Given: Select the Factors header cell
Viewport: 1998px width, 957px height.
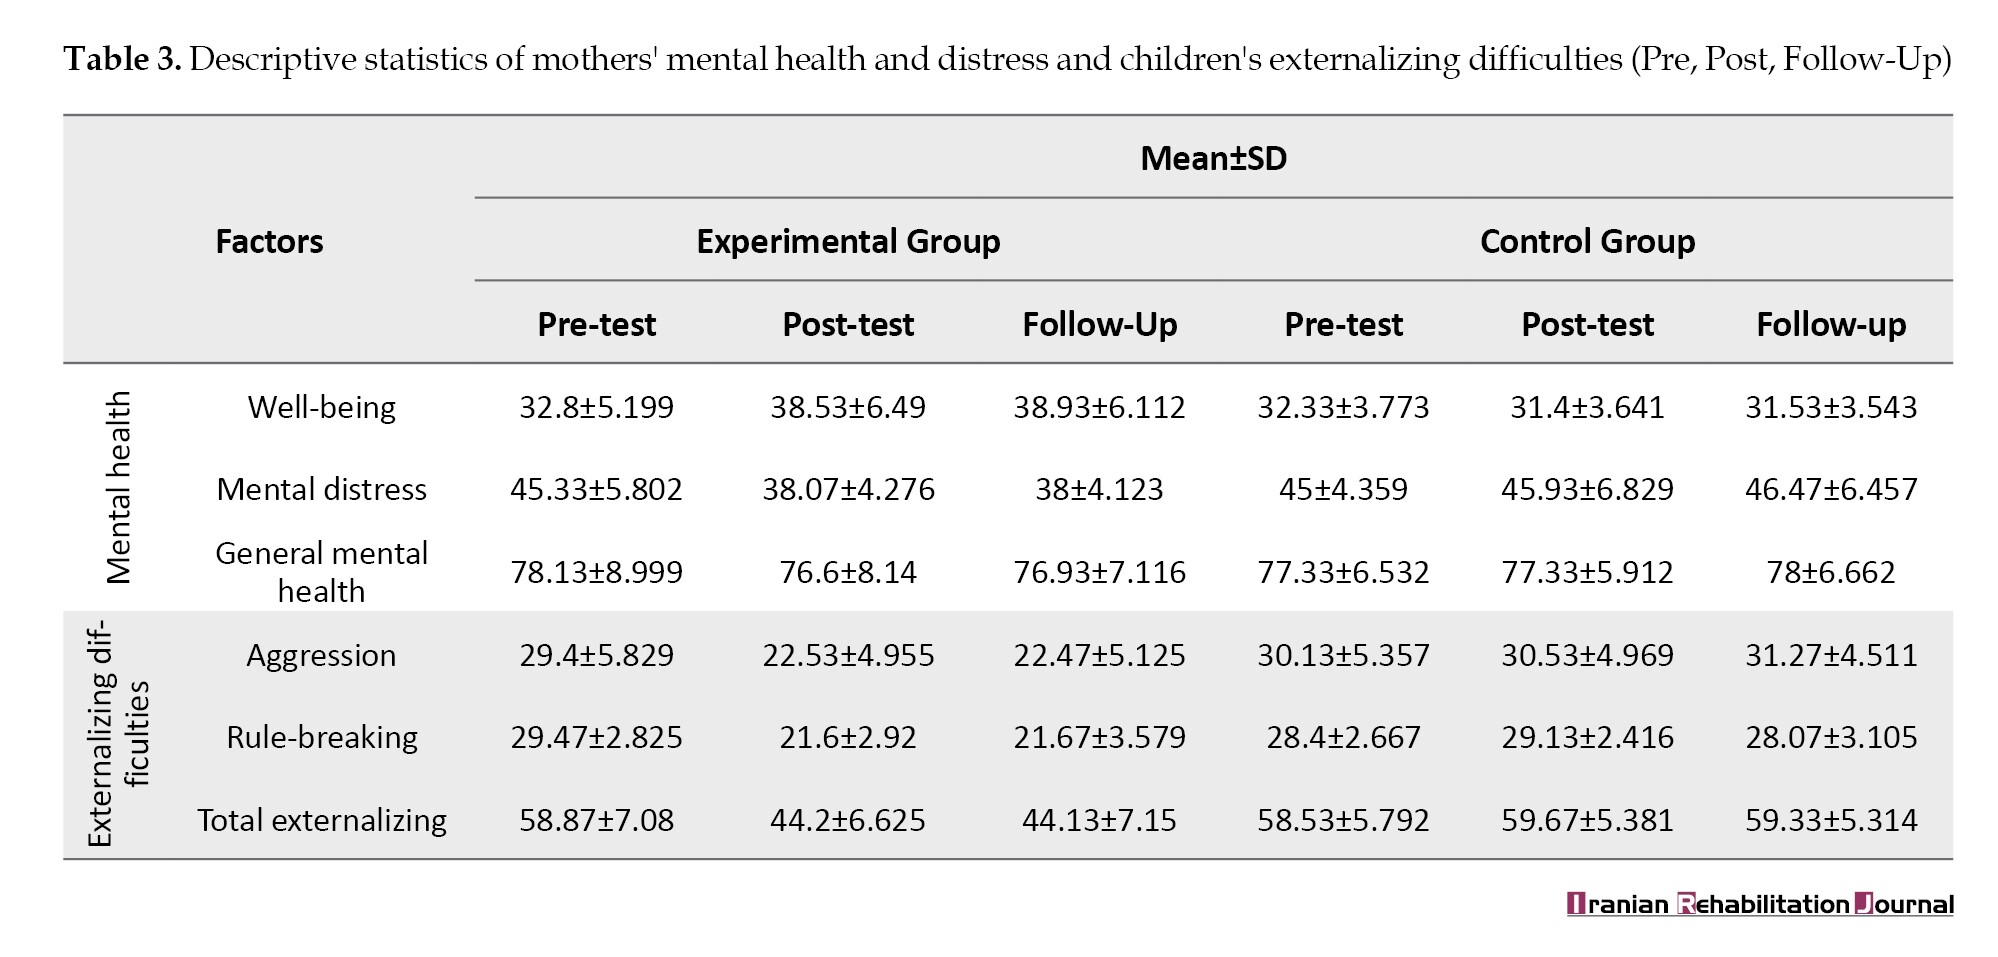Looking at the screenshot, I should (269, 241).
